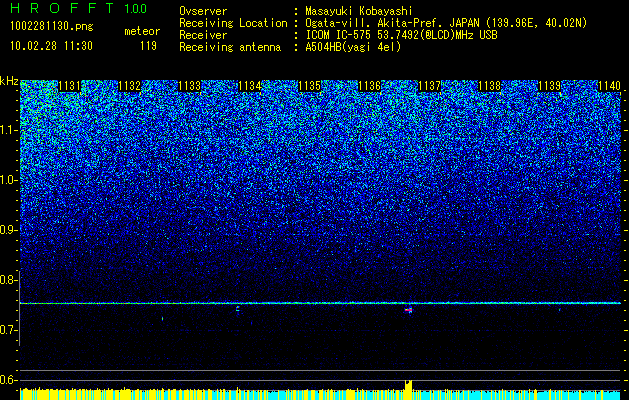Image resolution: width=629 pixels, height=400 pixels.
Task: Click the 1138 time marker
Action: click(x=489, y=86)
